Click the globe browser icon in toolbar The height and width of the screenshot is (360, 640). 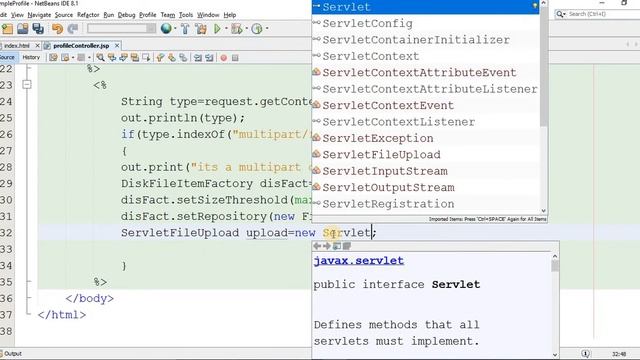(166, 29)
